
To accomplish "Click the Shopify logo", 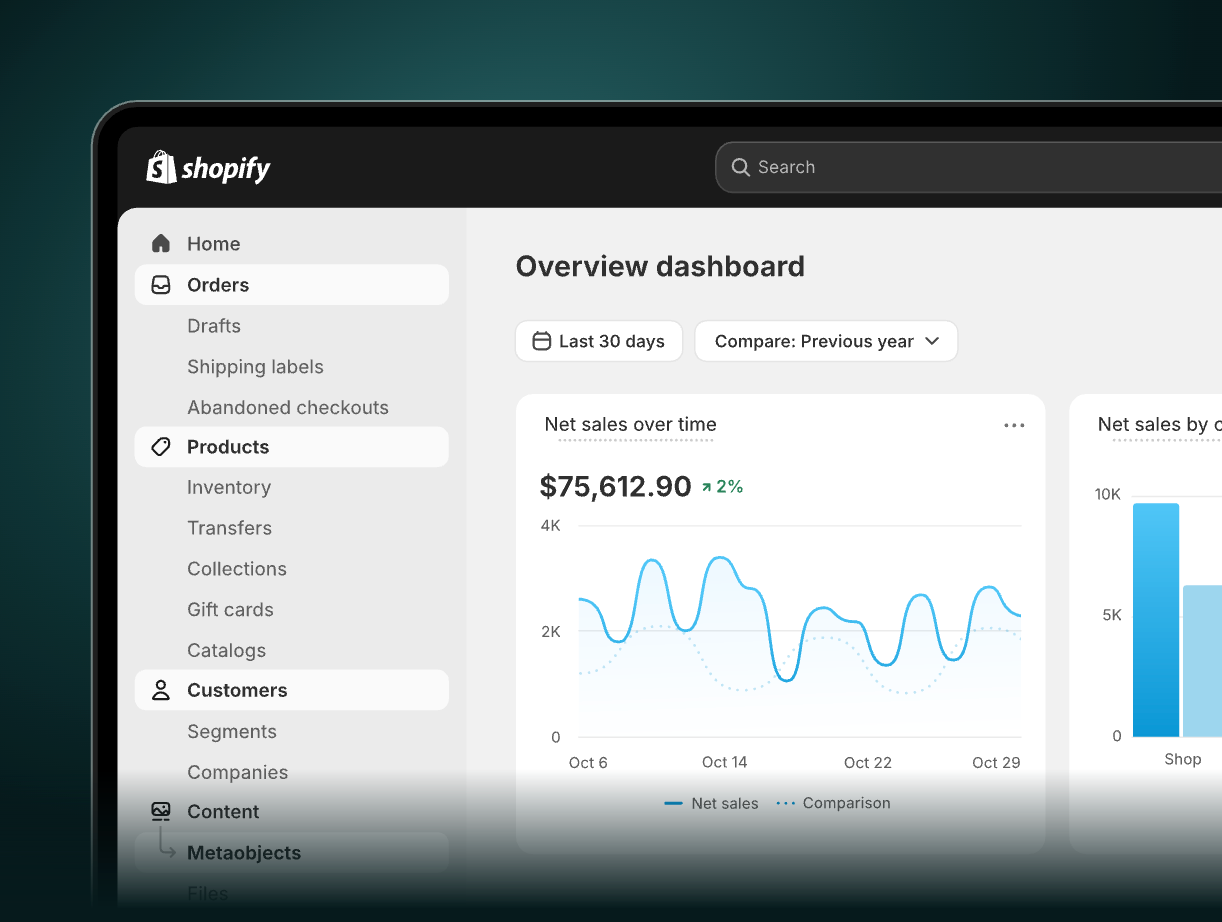I will pos(208,168).
